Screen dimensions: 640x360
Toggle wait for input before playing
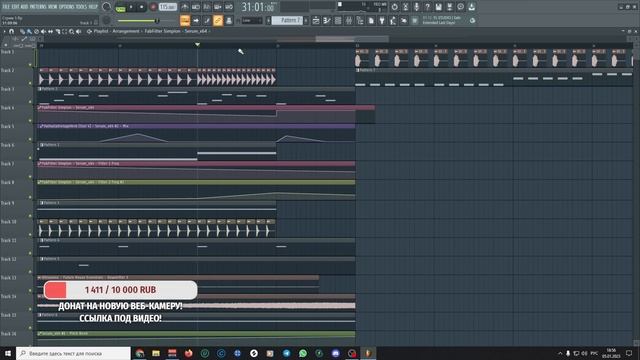[196, 7]
